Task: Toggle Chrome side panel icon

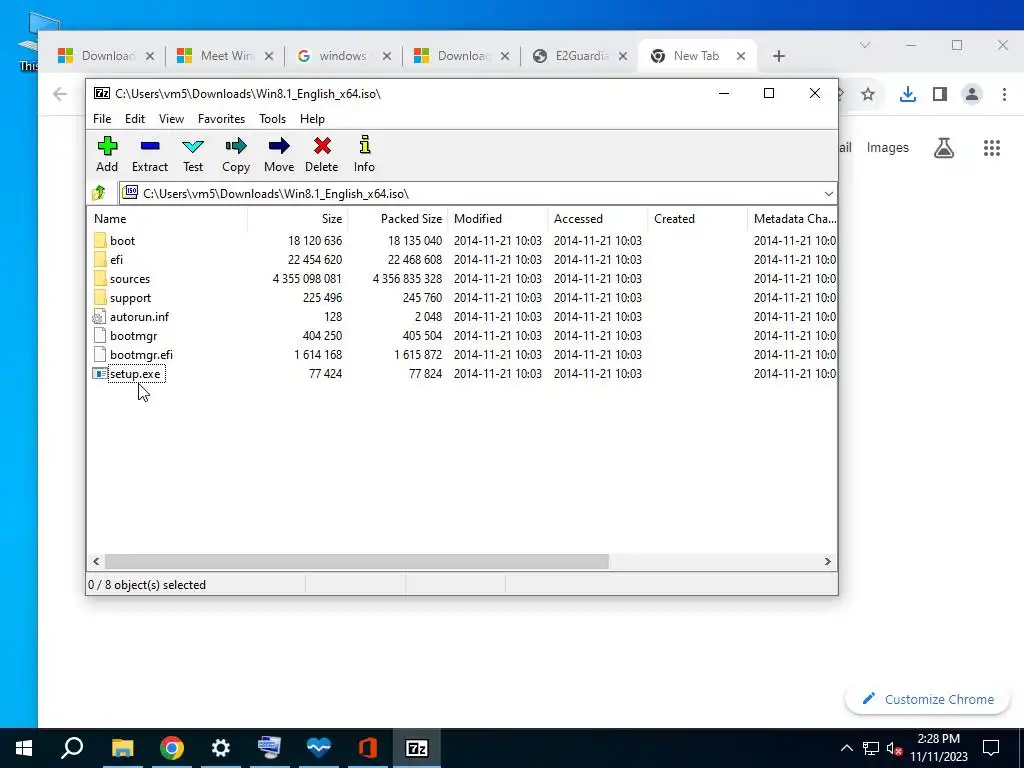Action: tap(940, 94)
